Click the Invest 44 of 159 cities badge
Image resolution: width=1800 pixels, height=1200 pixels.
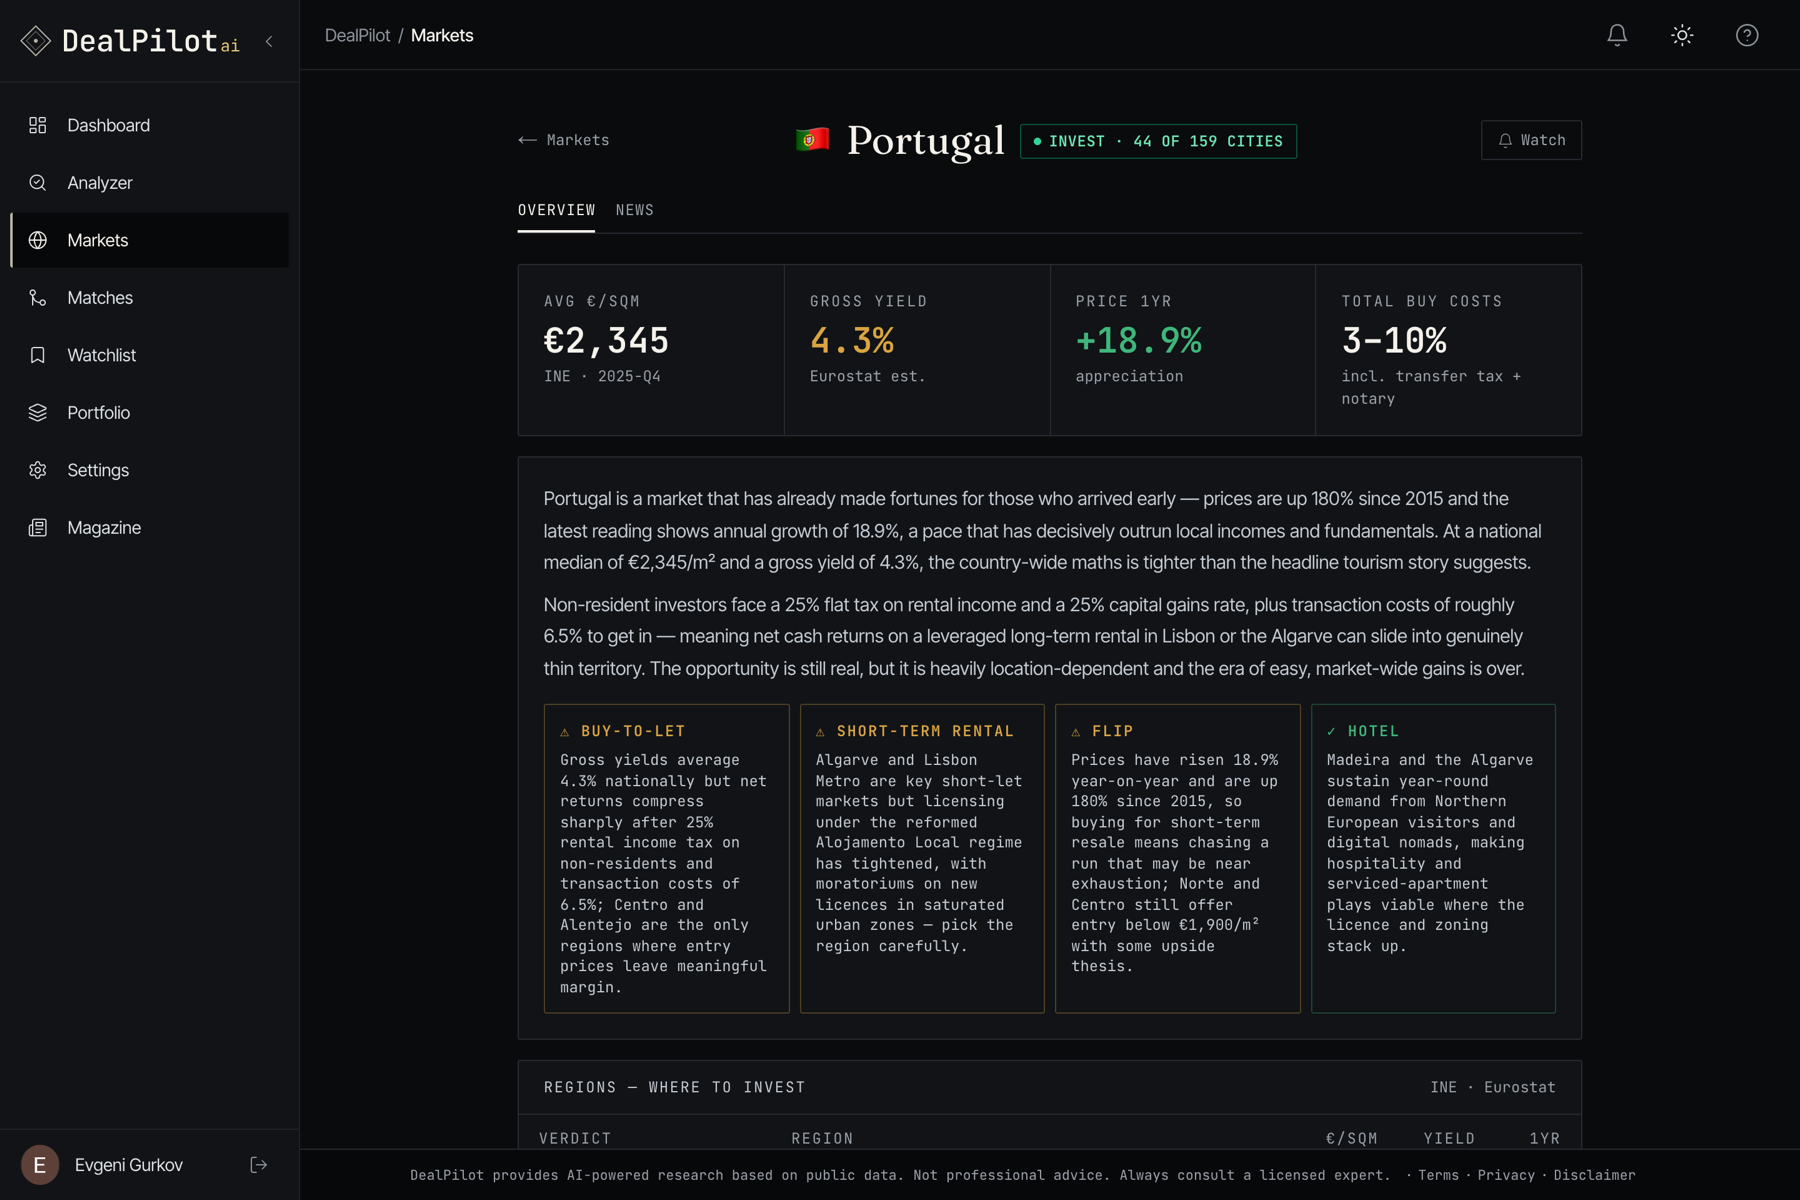pyautogui.click(x=1158, y=141)
